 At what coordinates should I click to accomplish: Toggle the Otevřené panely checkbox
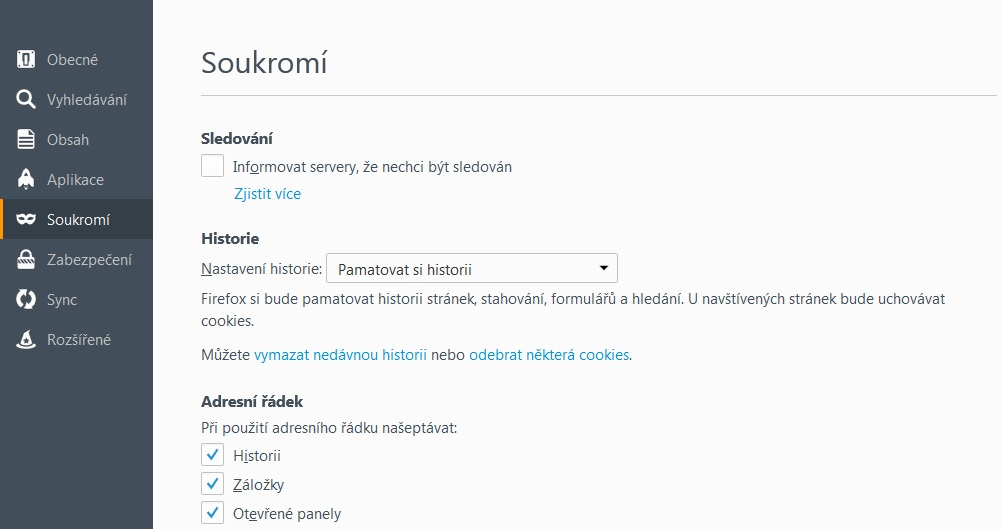pos(212,512)
